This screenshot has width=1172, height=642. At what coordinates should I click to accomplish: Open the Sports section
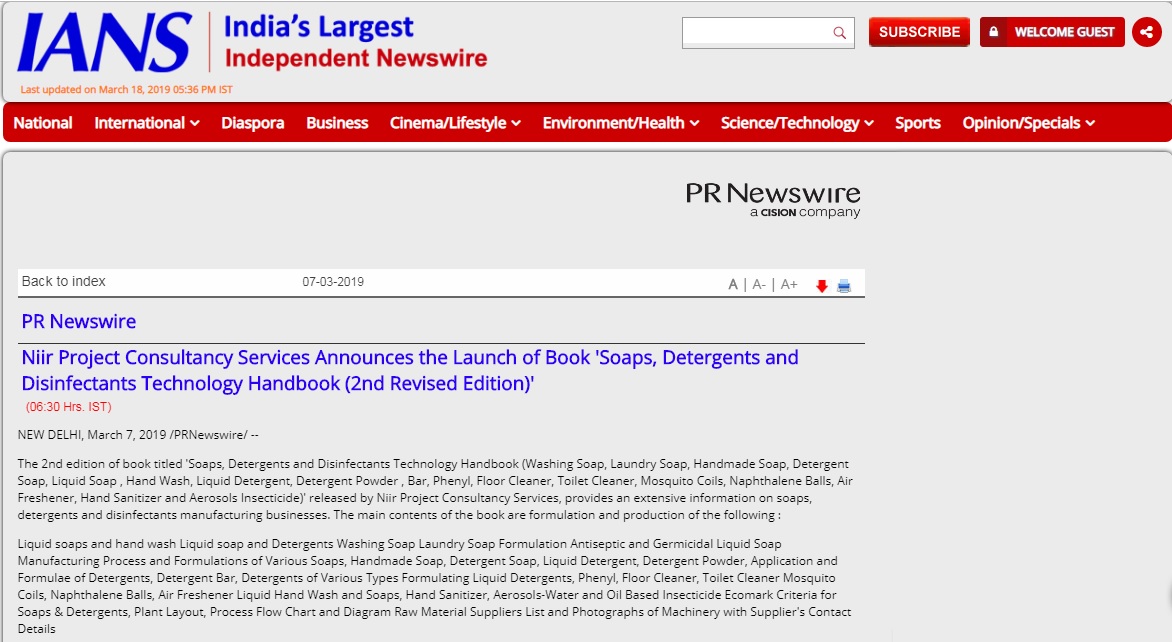pos(918,123)
